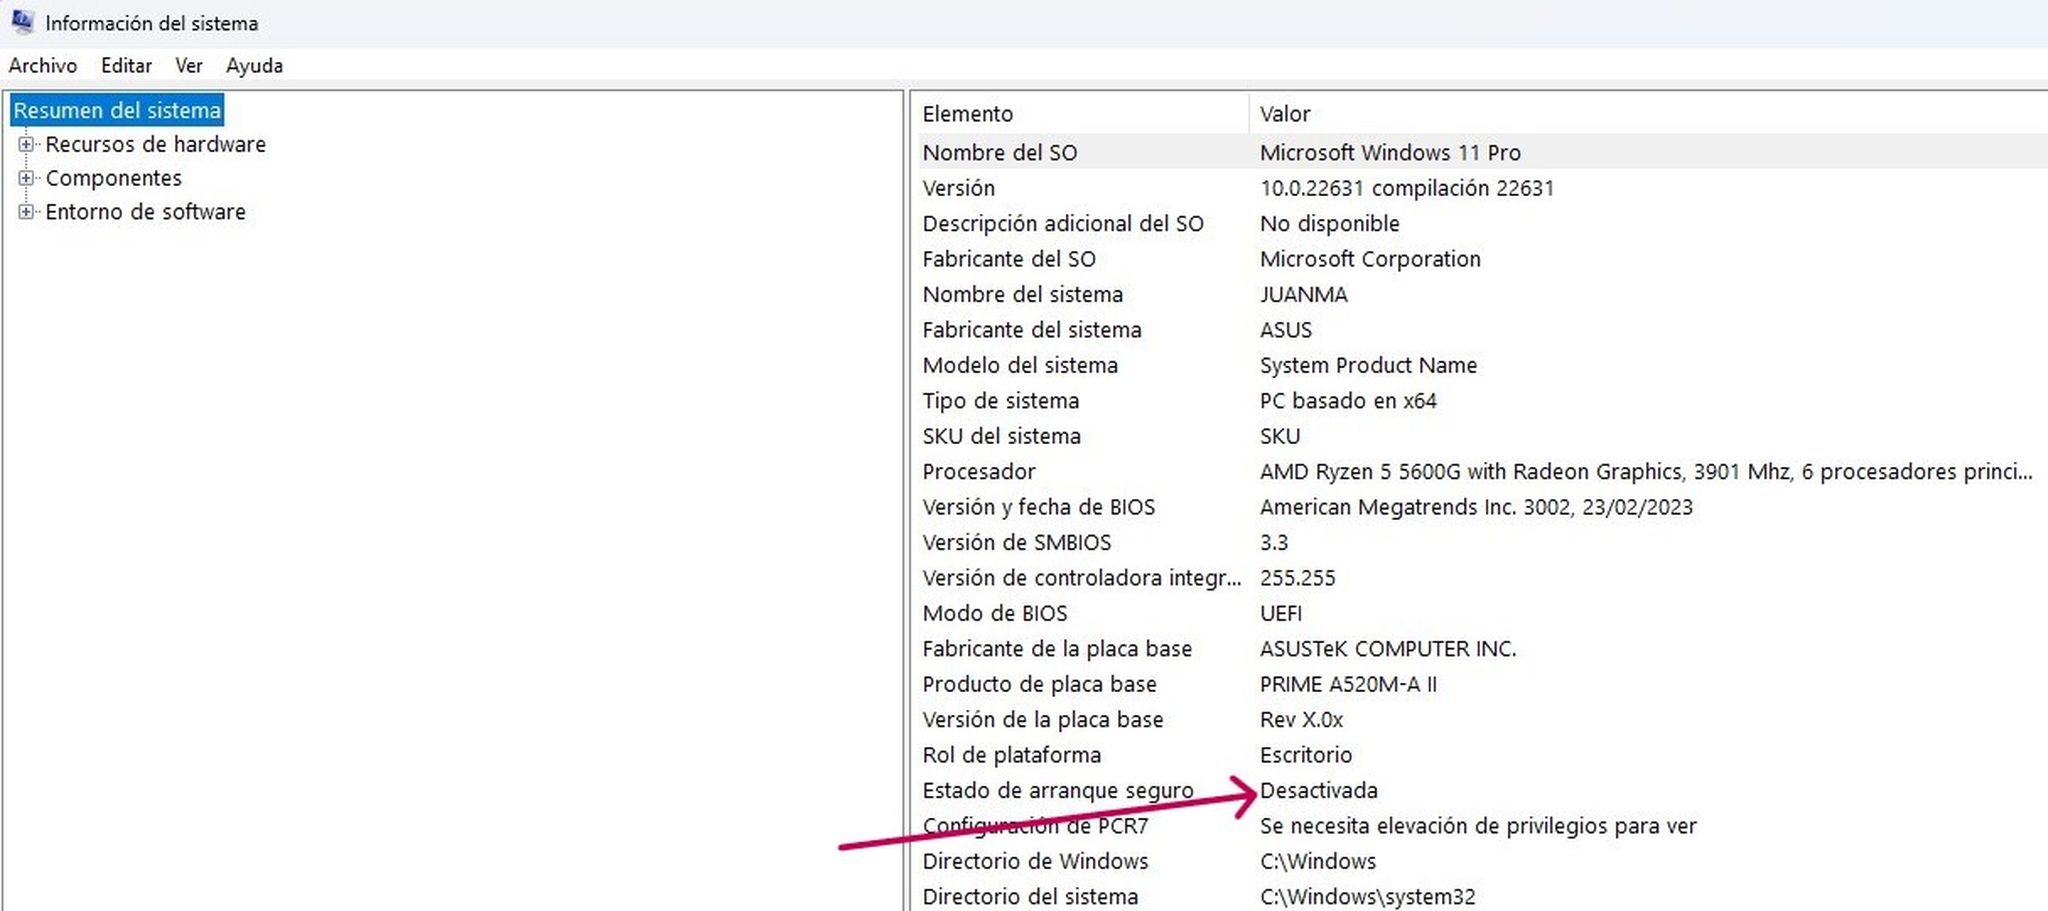Open the Editar menu
Image resolution: width=2048 pixels, height=911 pixels.
click(126, 65)
